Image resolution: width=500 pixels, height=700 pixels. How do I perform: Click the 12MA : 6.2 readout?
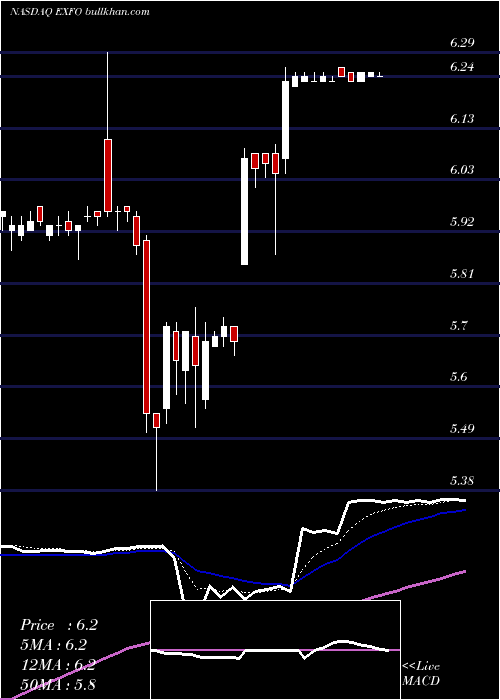[x=58, y=664]
